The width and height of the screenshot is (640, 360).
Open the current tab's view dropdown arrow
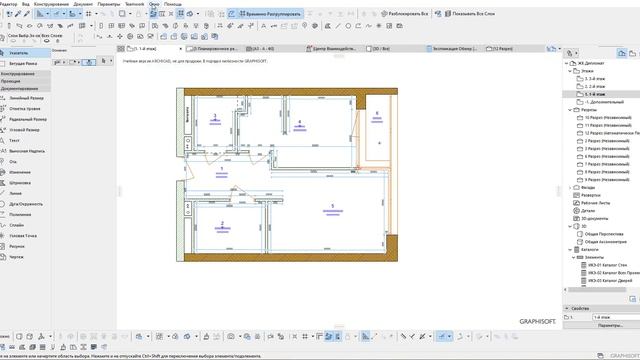pyautogui.click(x=180, y=49)
